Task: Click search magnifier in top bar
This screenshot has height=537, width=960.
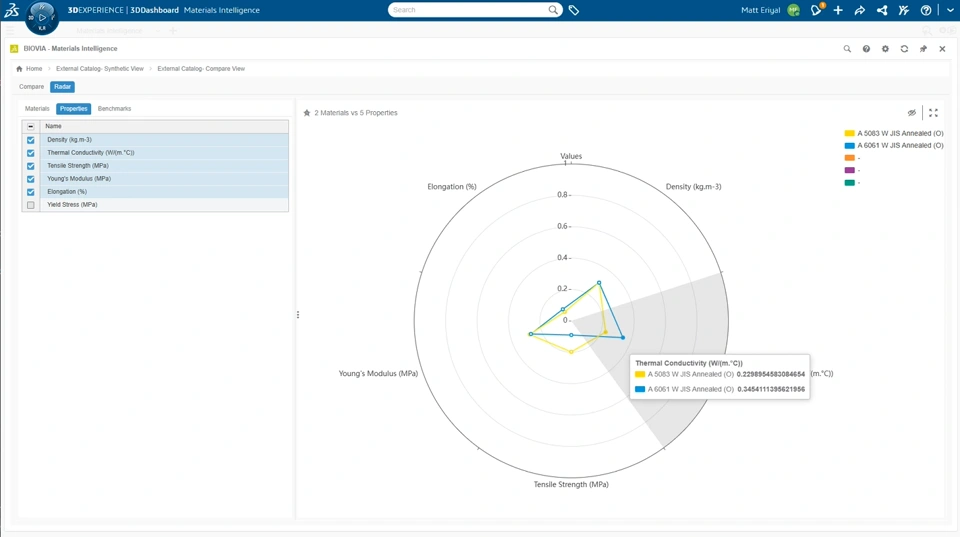Action: (x=553, y=10)
